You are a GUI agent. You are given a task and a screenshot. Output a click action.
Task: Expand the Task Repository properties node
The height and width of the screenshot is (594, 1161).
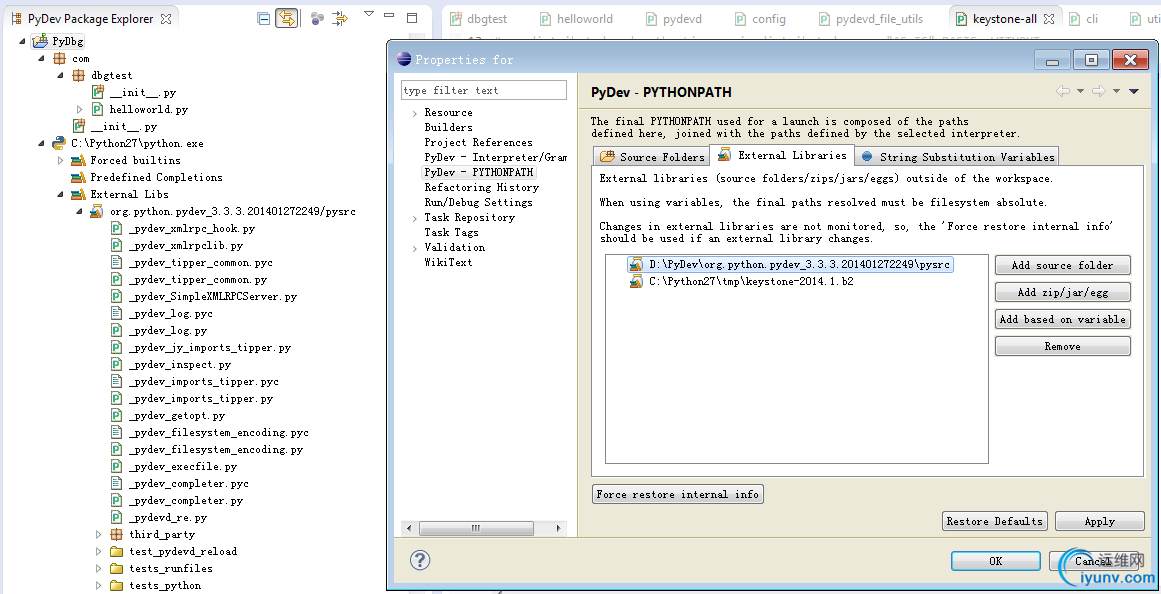[414, 218]
